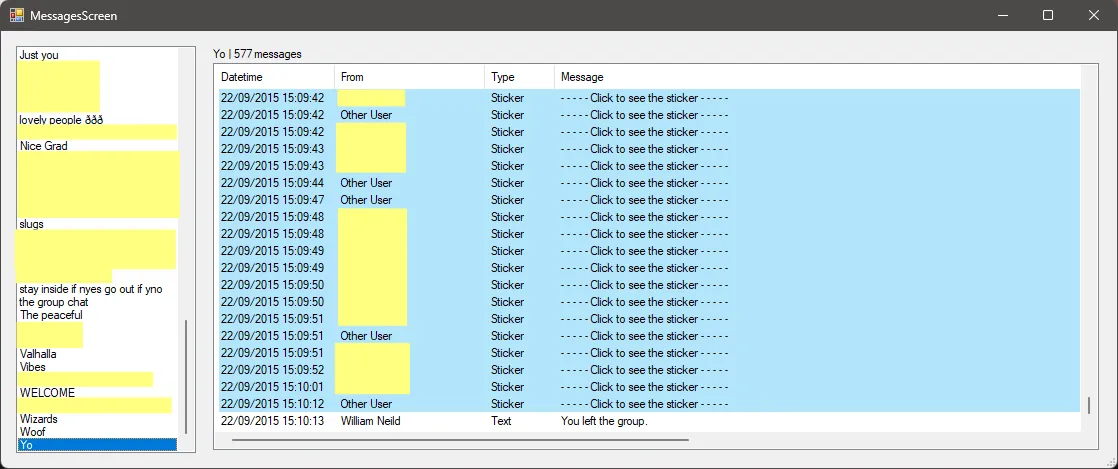Screen dimensions: 1118x469
Task: Sort by the Type column header
Action: click(x=519, y=77)
